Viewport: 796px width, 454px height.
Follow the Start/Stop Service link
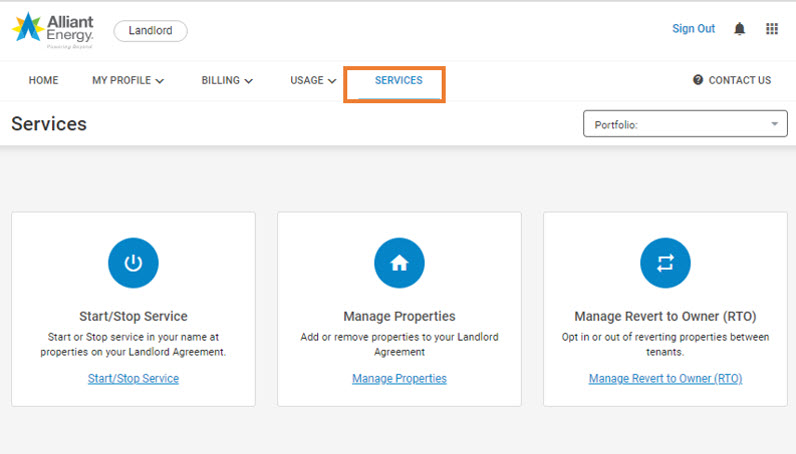[133, 378]
